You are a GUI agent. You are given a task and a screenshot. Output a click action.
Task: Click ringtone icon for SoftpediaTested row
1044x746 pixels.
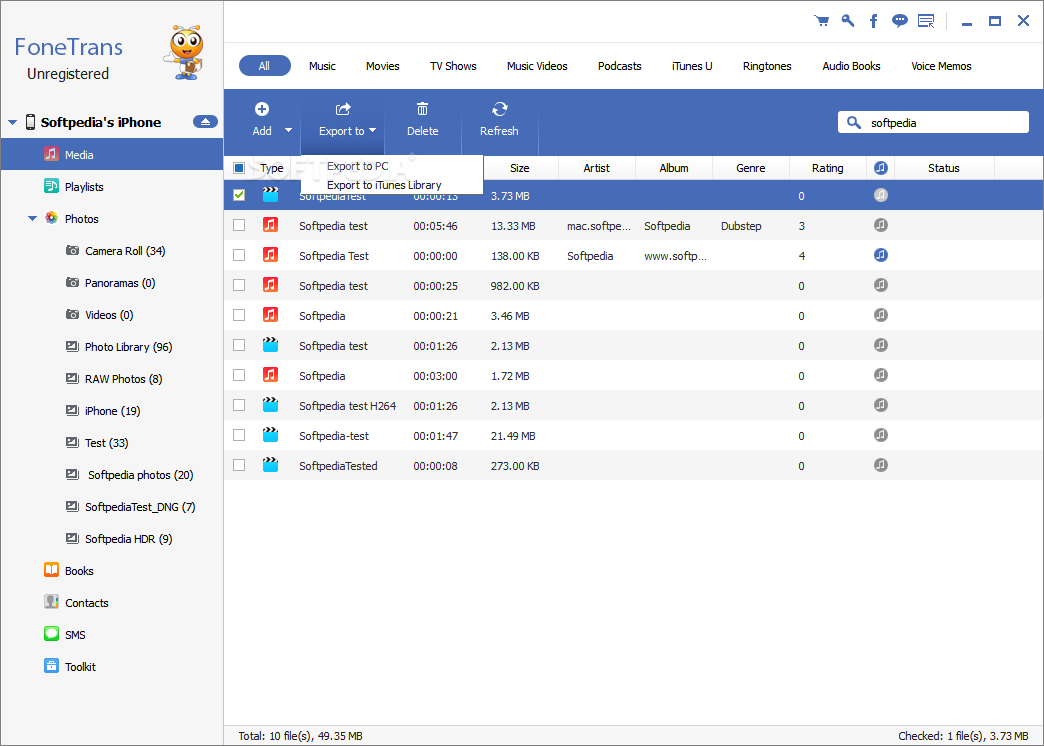pyautogui.click(x=880, y=465)
